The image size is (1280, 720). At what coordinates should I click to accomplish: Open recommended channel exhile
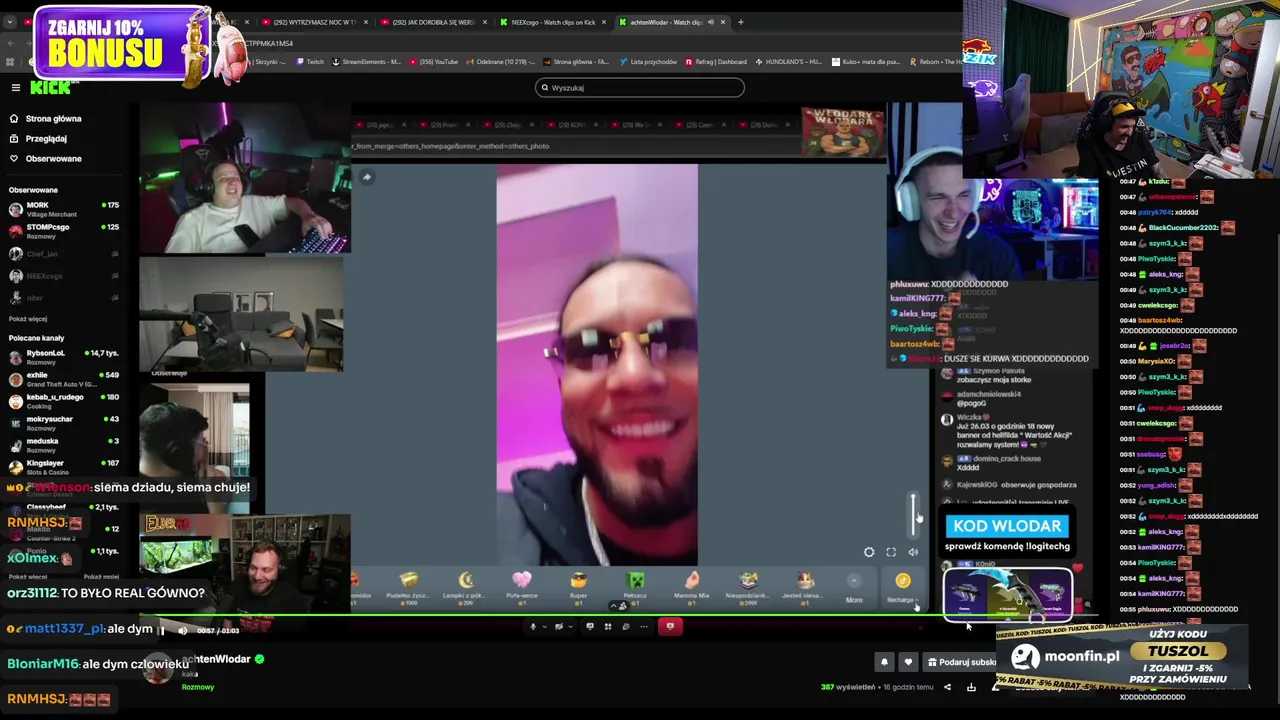click(63, 379)
